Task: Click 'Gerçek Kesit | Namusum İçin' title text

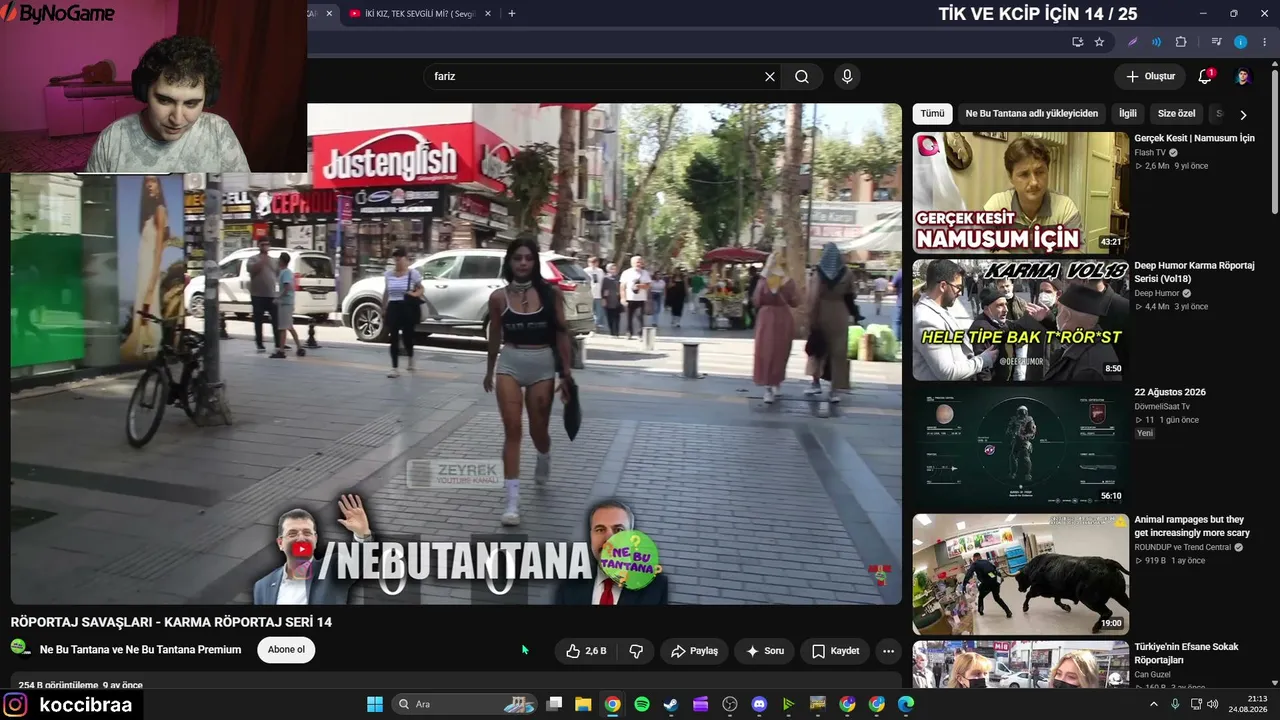Action: point(1194,138)
